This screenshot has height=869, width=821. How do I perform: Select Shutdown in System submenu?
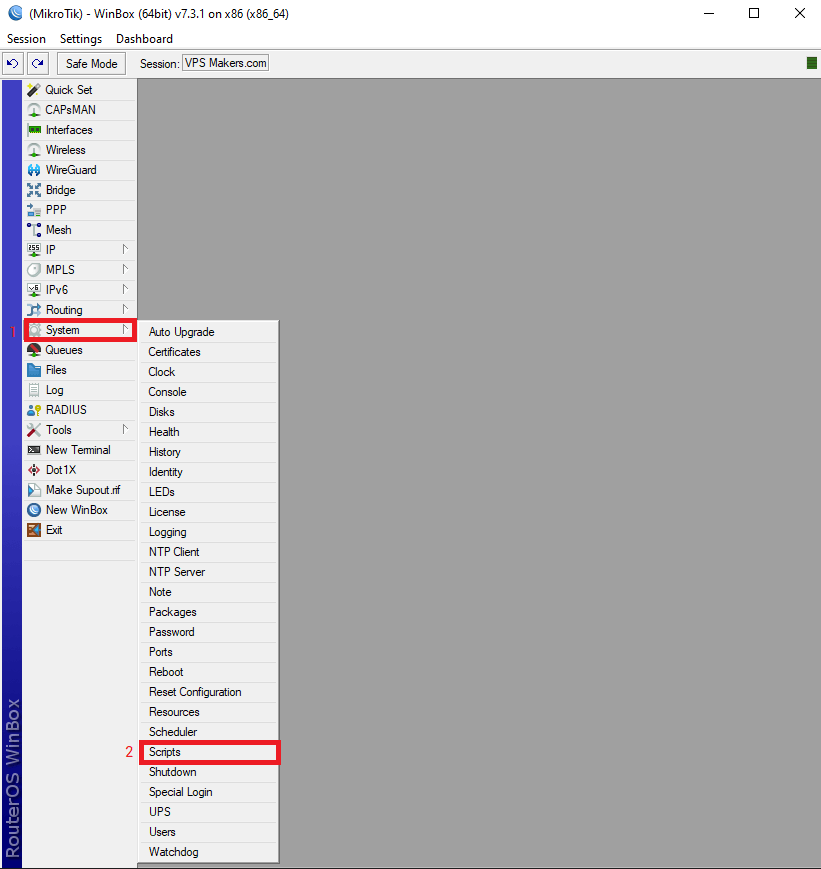click(208, 772)
